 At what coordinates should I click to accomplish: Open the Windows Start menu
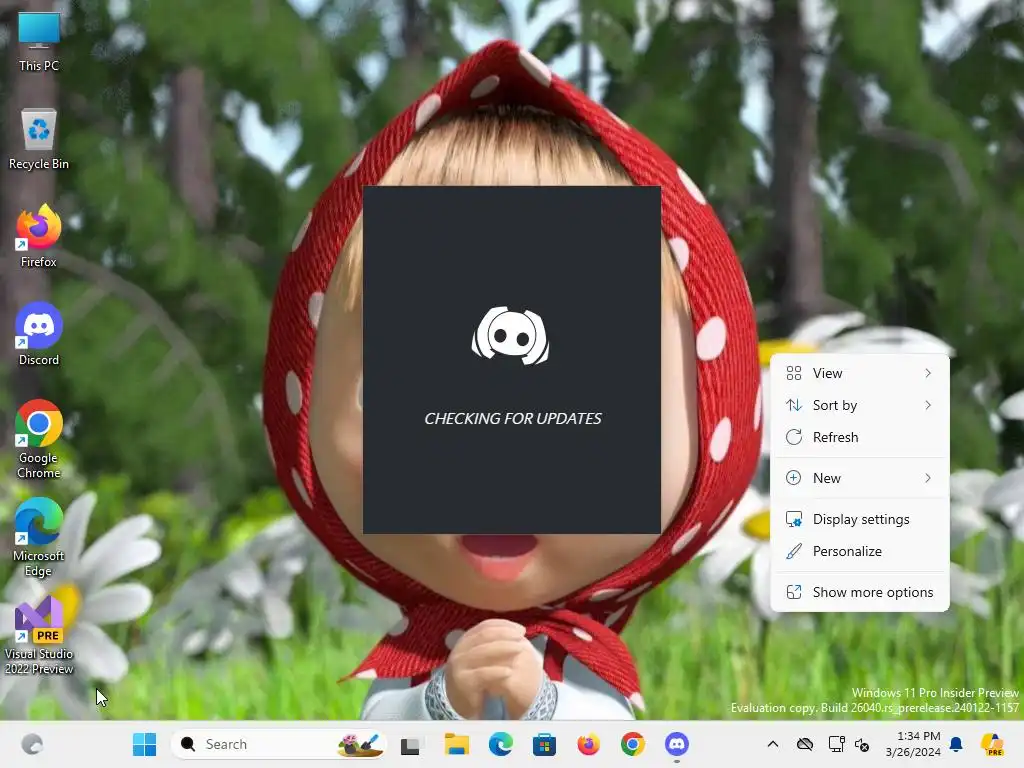point(144,744)
